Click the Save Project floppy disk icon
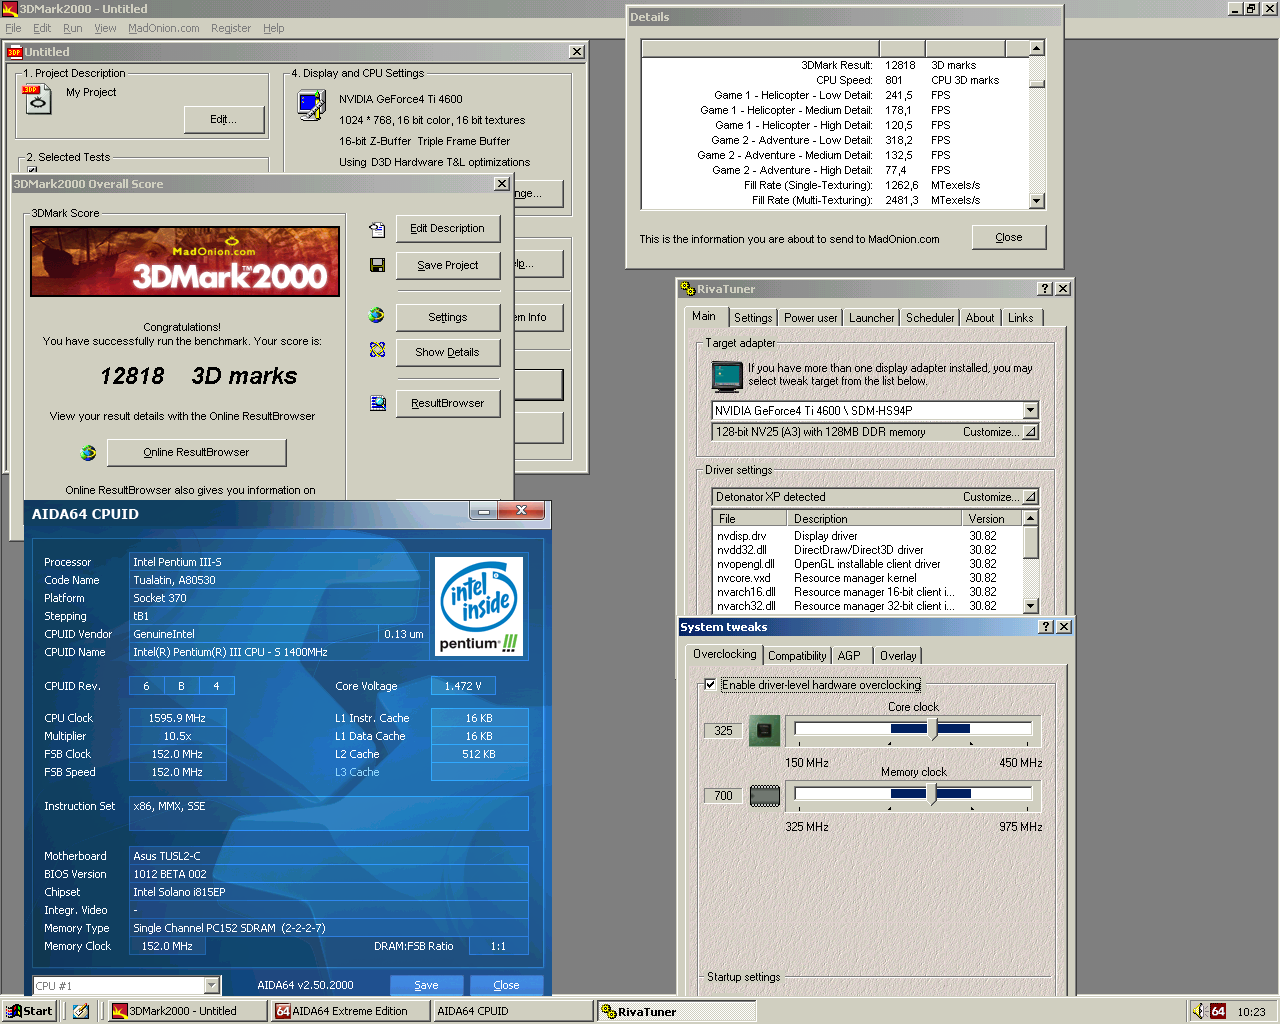1280x1024 pixels. (377, 265)
